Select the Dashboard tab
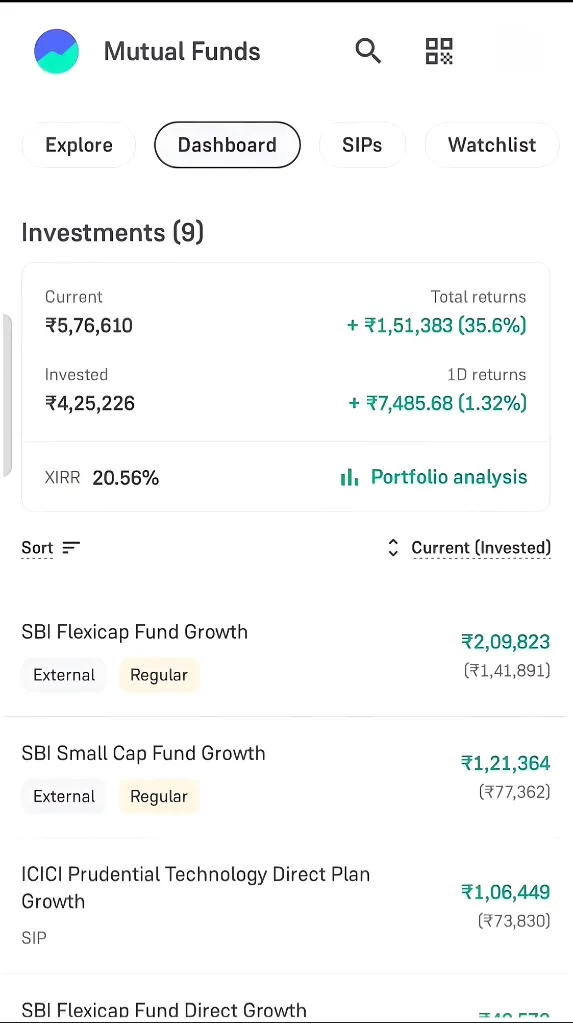Viewport: 573px width, 1025px height. [227, 144]
